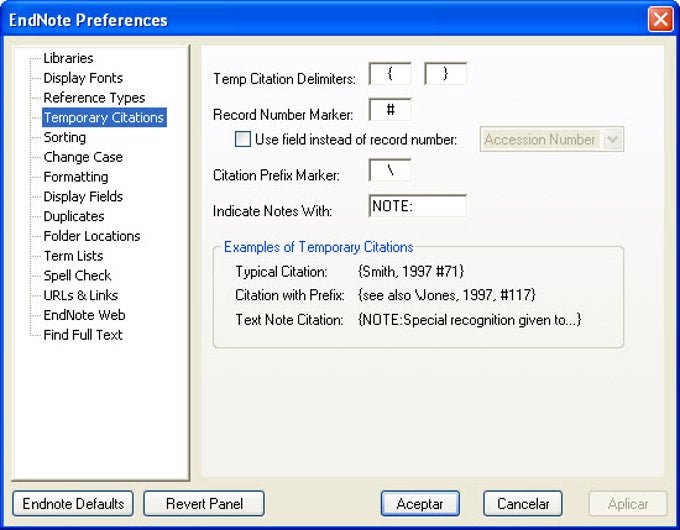Select the Temporary Citations entry

click(104, 118)
